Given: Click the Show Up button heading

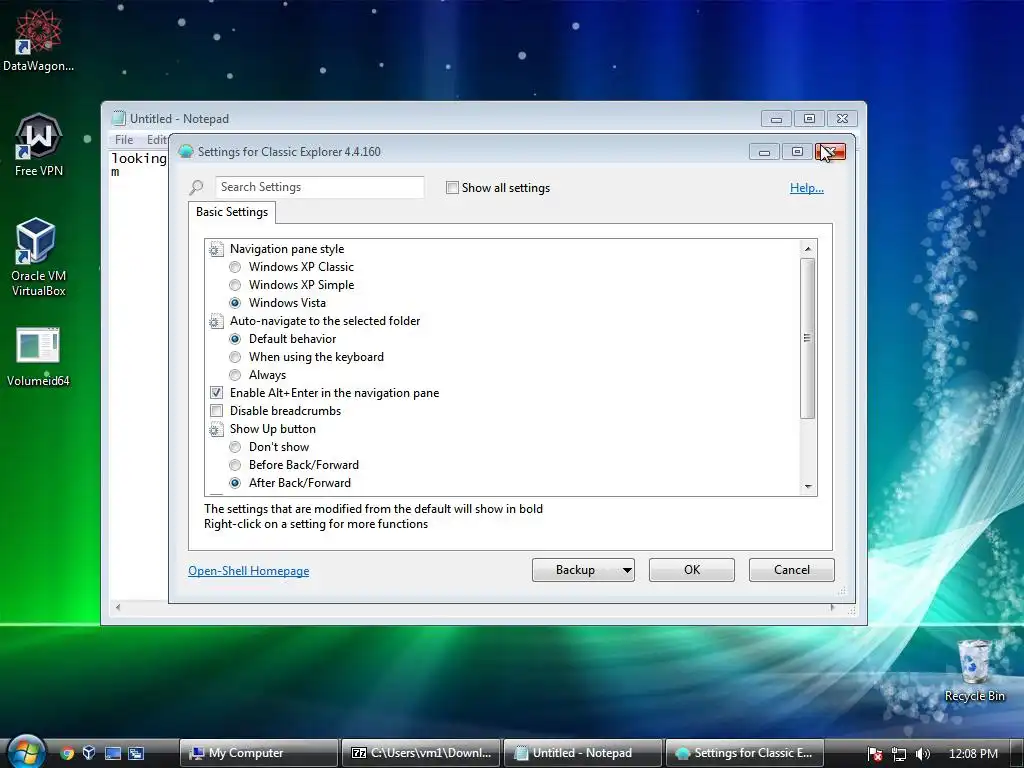Looking at the screenshot, I should pos(272,429).
